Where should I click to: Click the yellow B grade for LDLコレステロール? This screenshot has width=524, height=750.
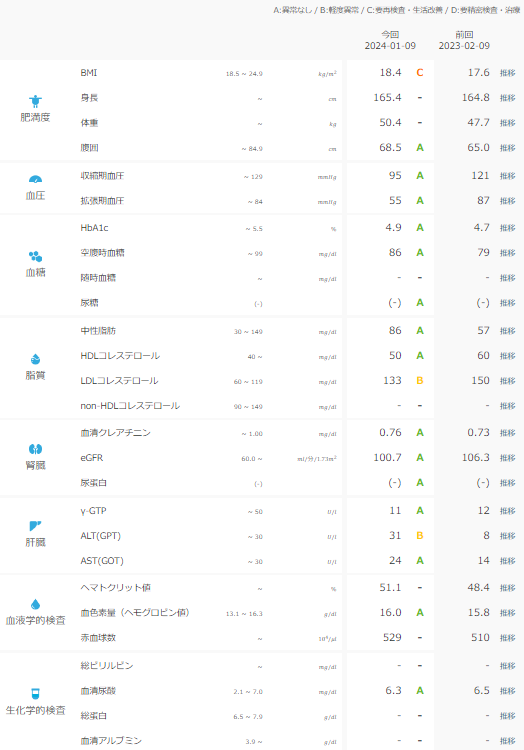(420, 381)
